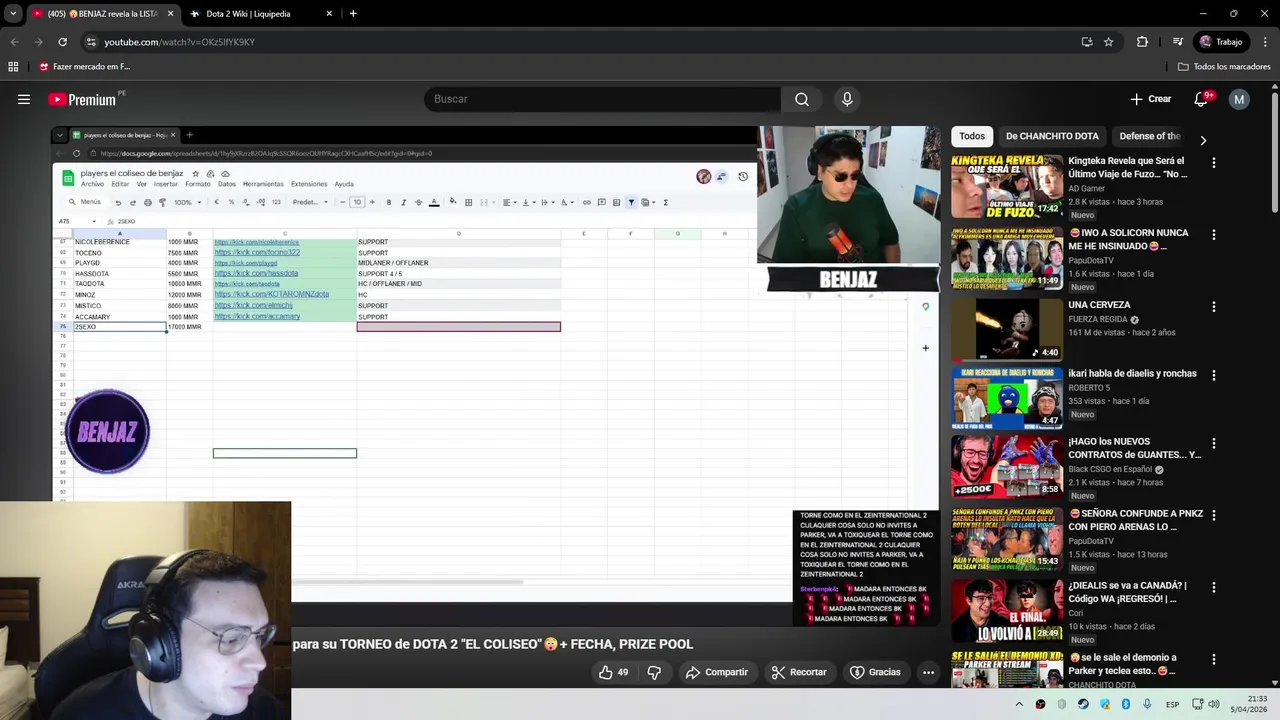Image resolution: width=1280 pixels, height=720 pixels.
Task: Open the ESP language indicator in taskbar
Action: (1172, 704)
